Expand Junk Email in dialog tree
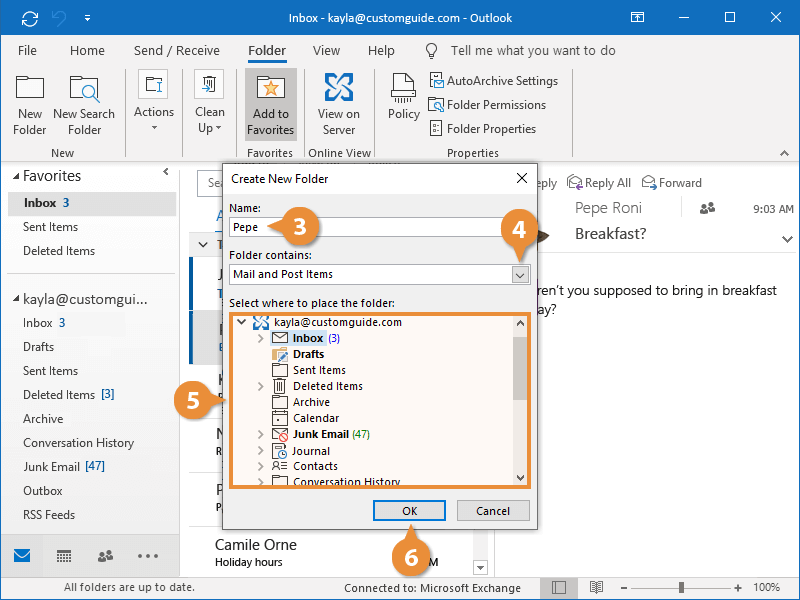This screenshot has width=800, height=600. [261, 434]
